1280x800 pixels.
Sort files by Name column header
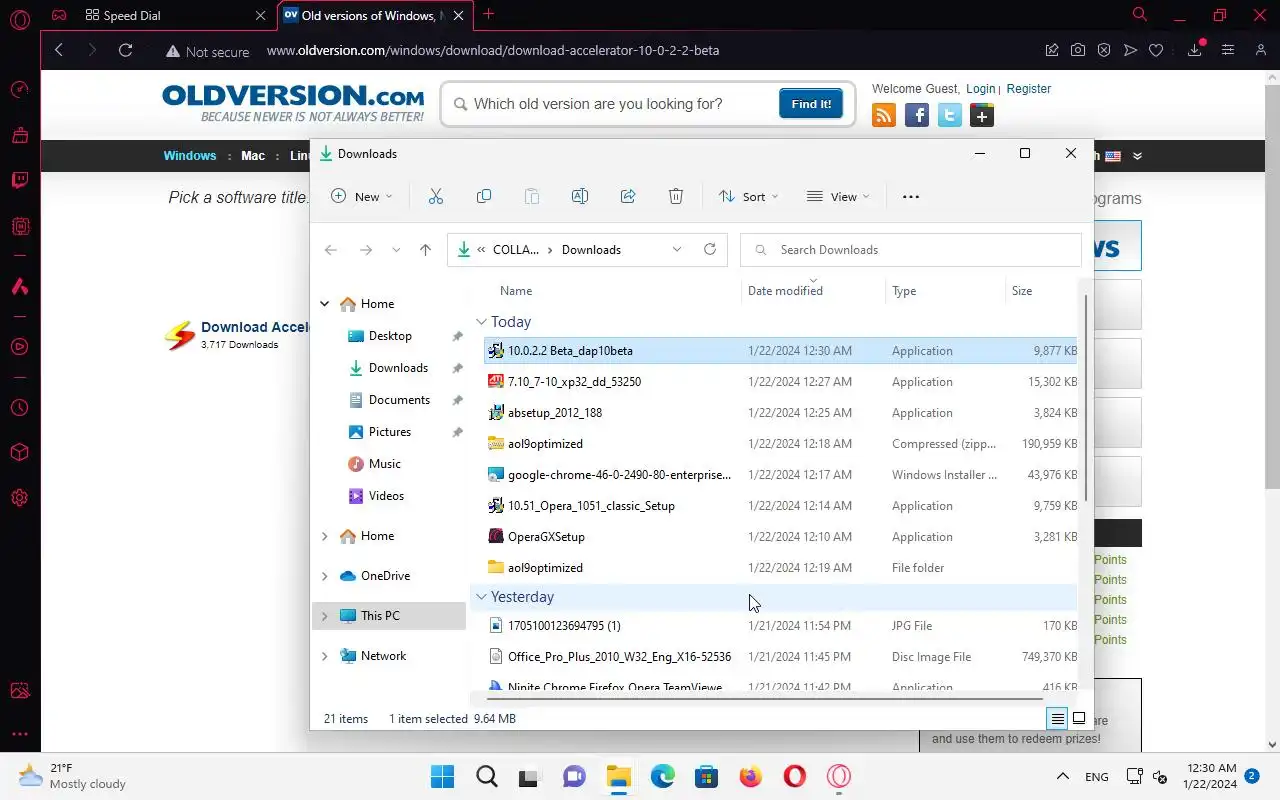(516, 291)
